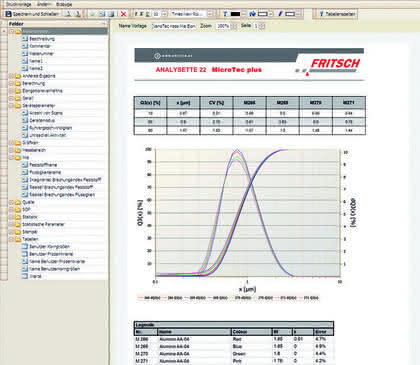Select the Name Benutzerkorngrößen item

pos(55,269)
